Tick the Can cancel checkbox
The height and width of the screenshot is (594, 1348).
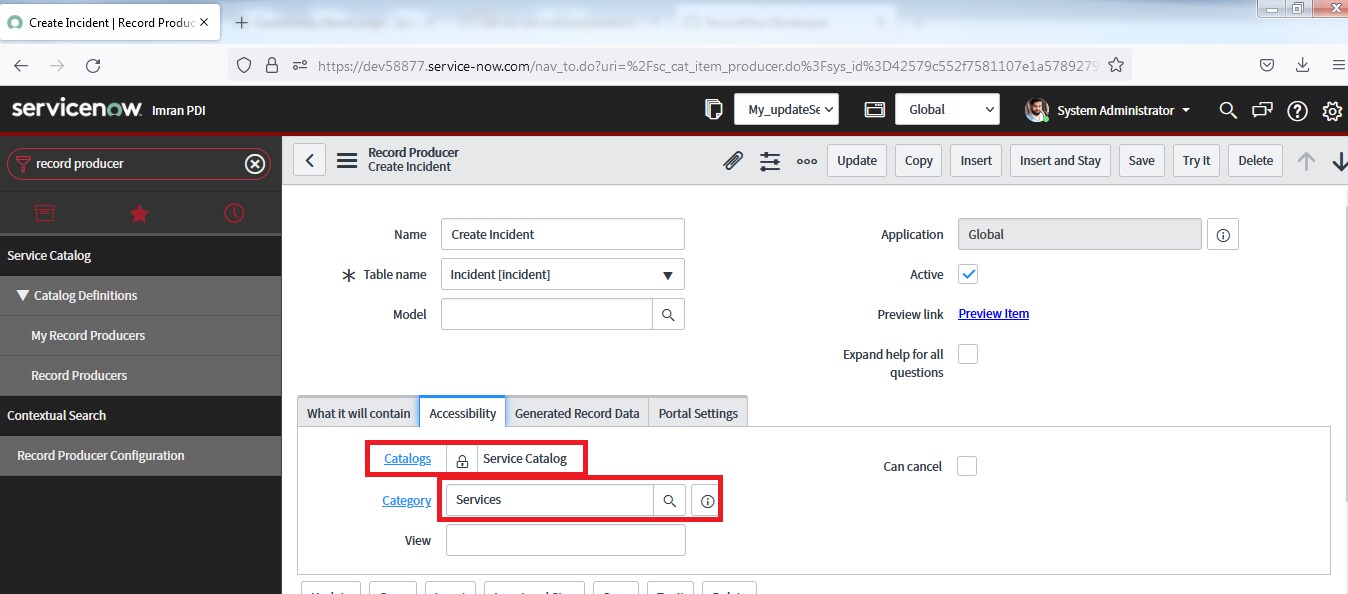click(x=967, y=466)
